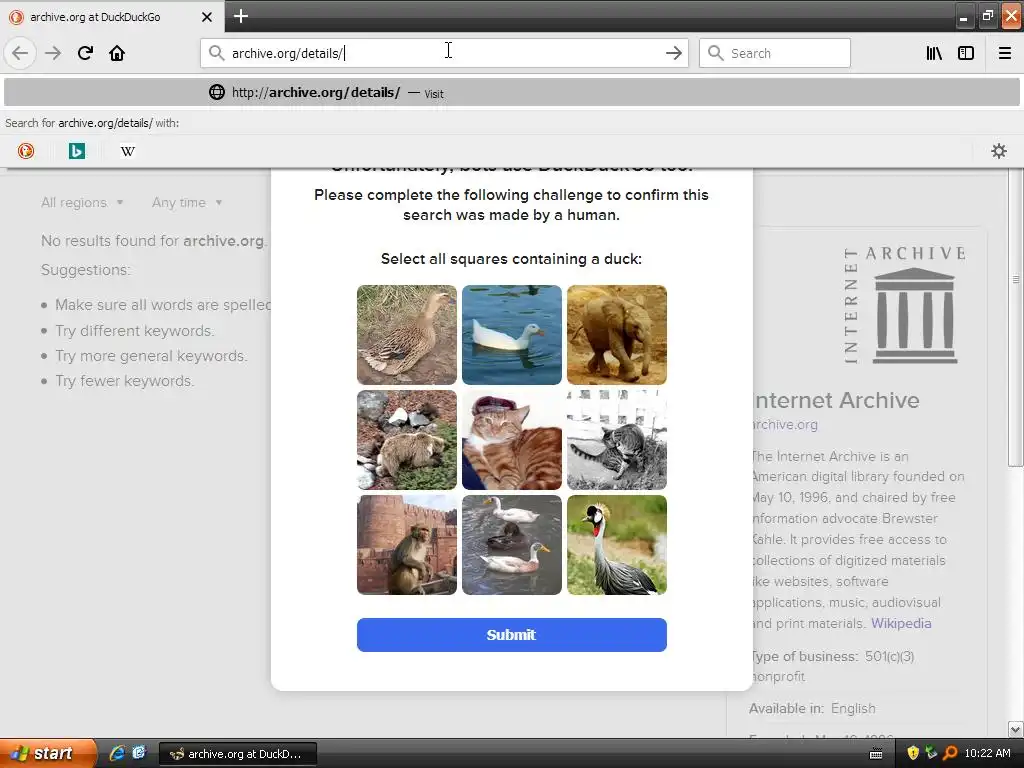The image size is (1024, 768).
Task: Visit the suggested http://archive.org/details/ entry
Action: coord(511,92)
